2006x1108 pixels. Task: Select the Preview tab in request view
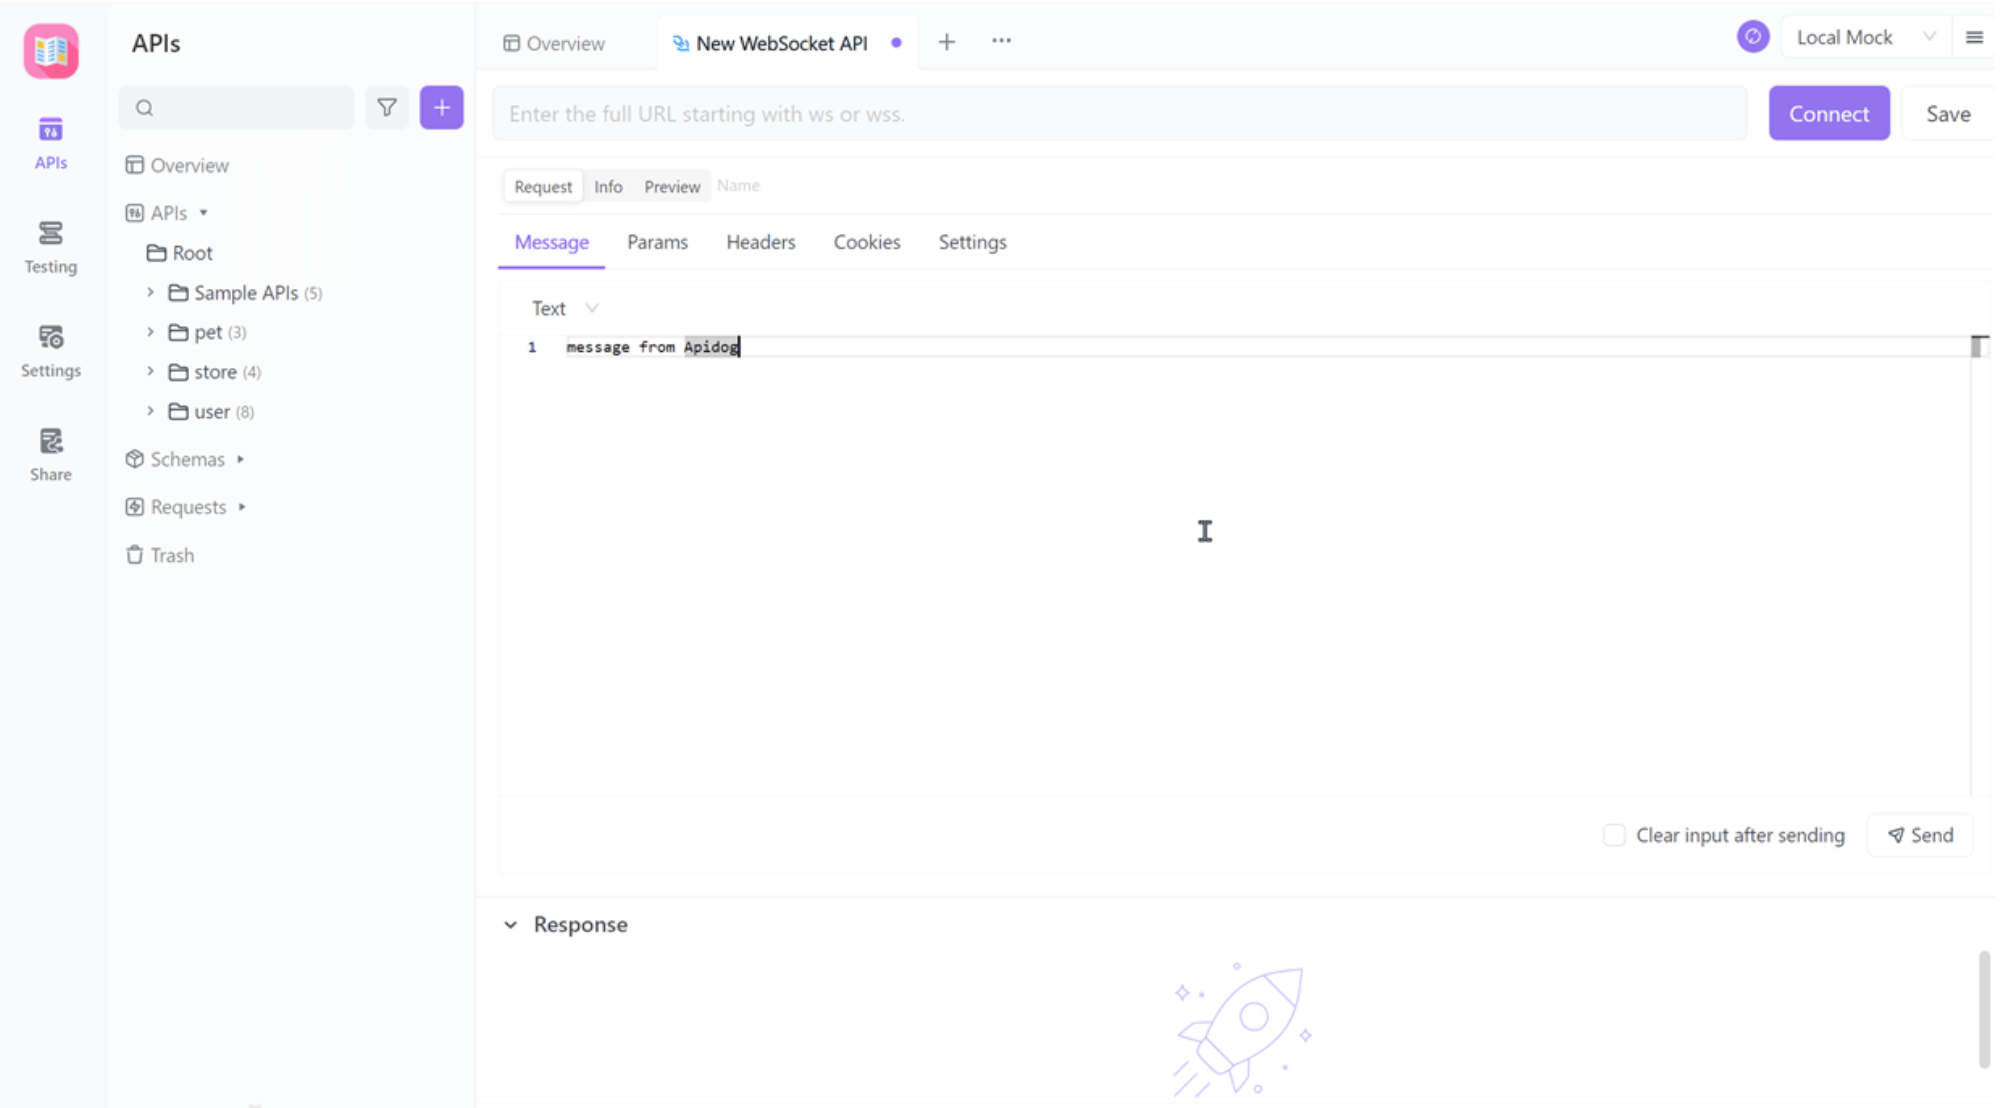click(672, 186)
